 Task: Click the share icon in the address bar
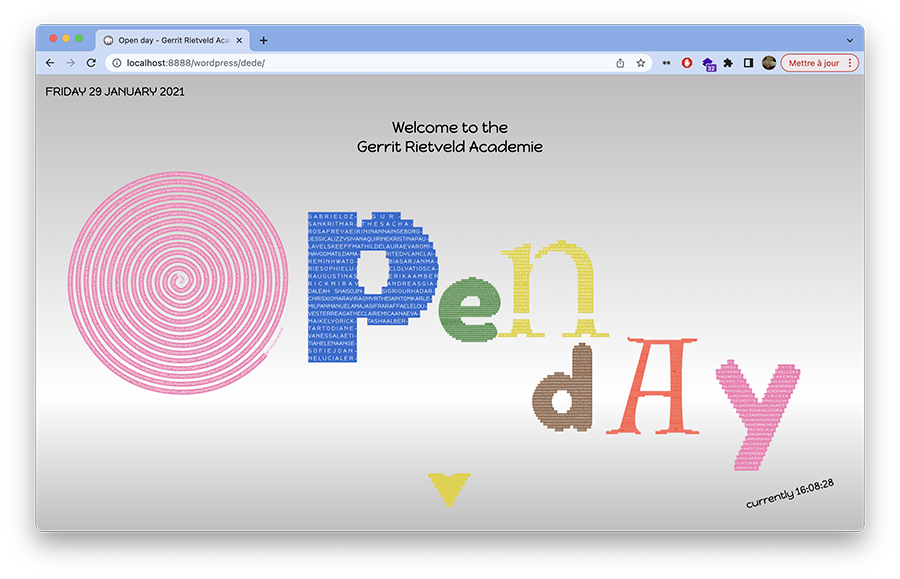pyautogui.click(x=620, y=63)
